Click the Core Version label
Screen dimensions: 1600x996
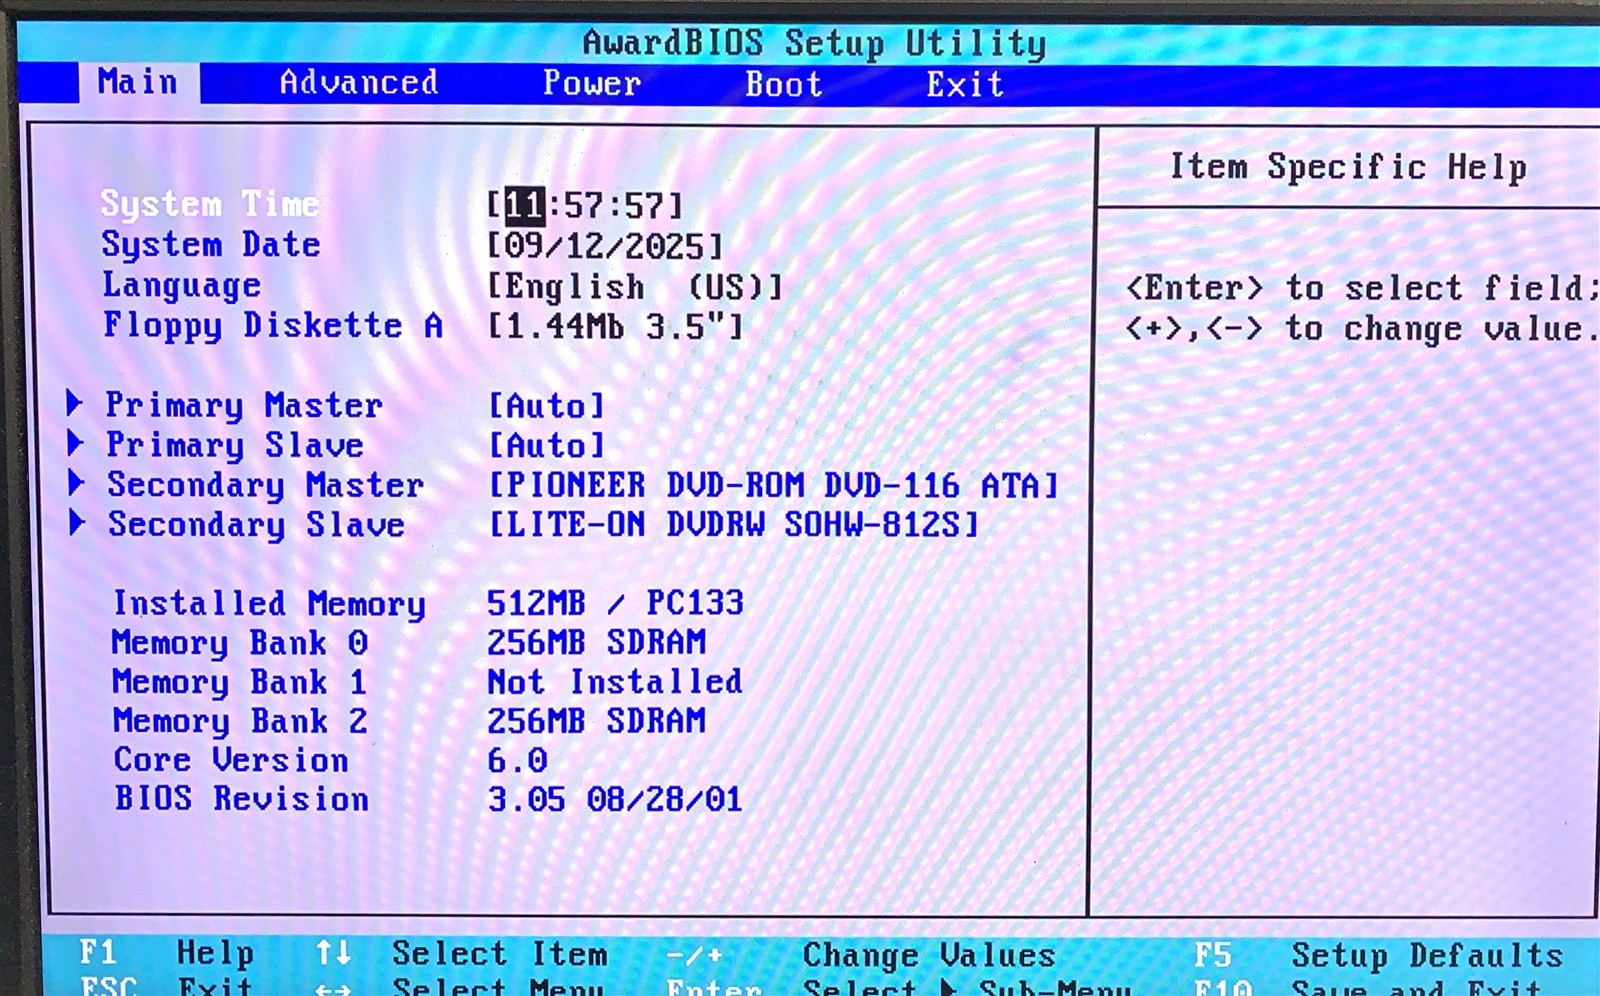point(231,760)
